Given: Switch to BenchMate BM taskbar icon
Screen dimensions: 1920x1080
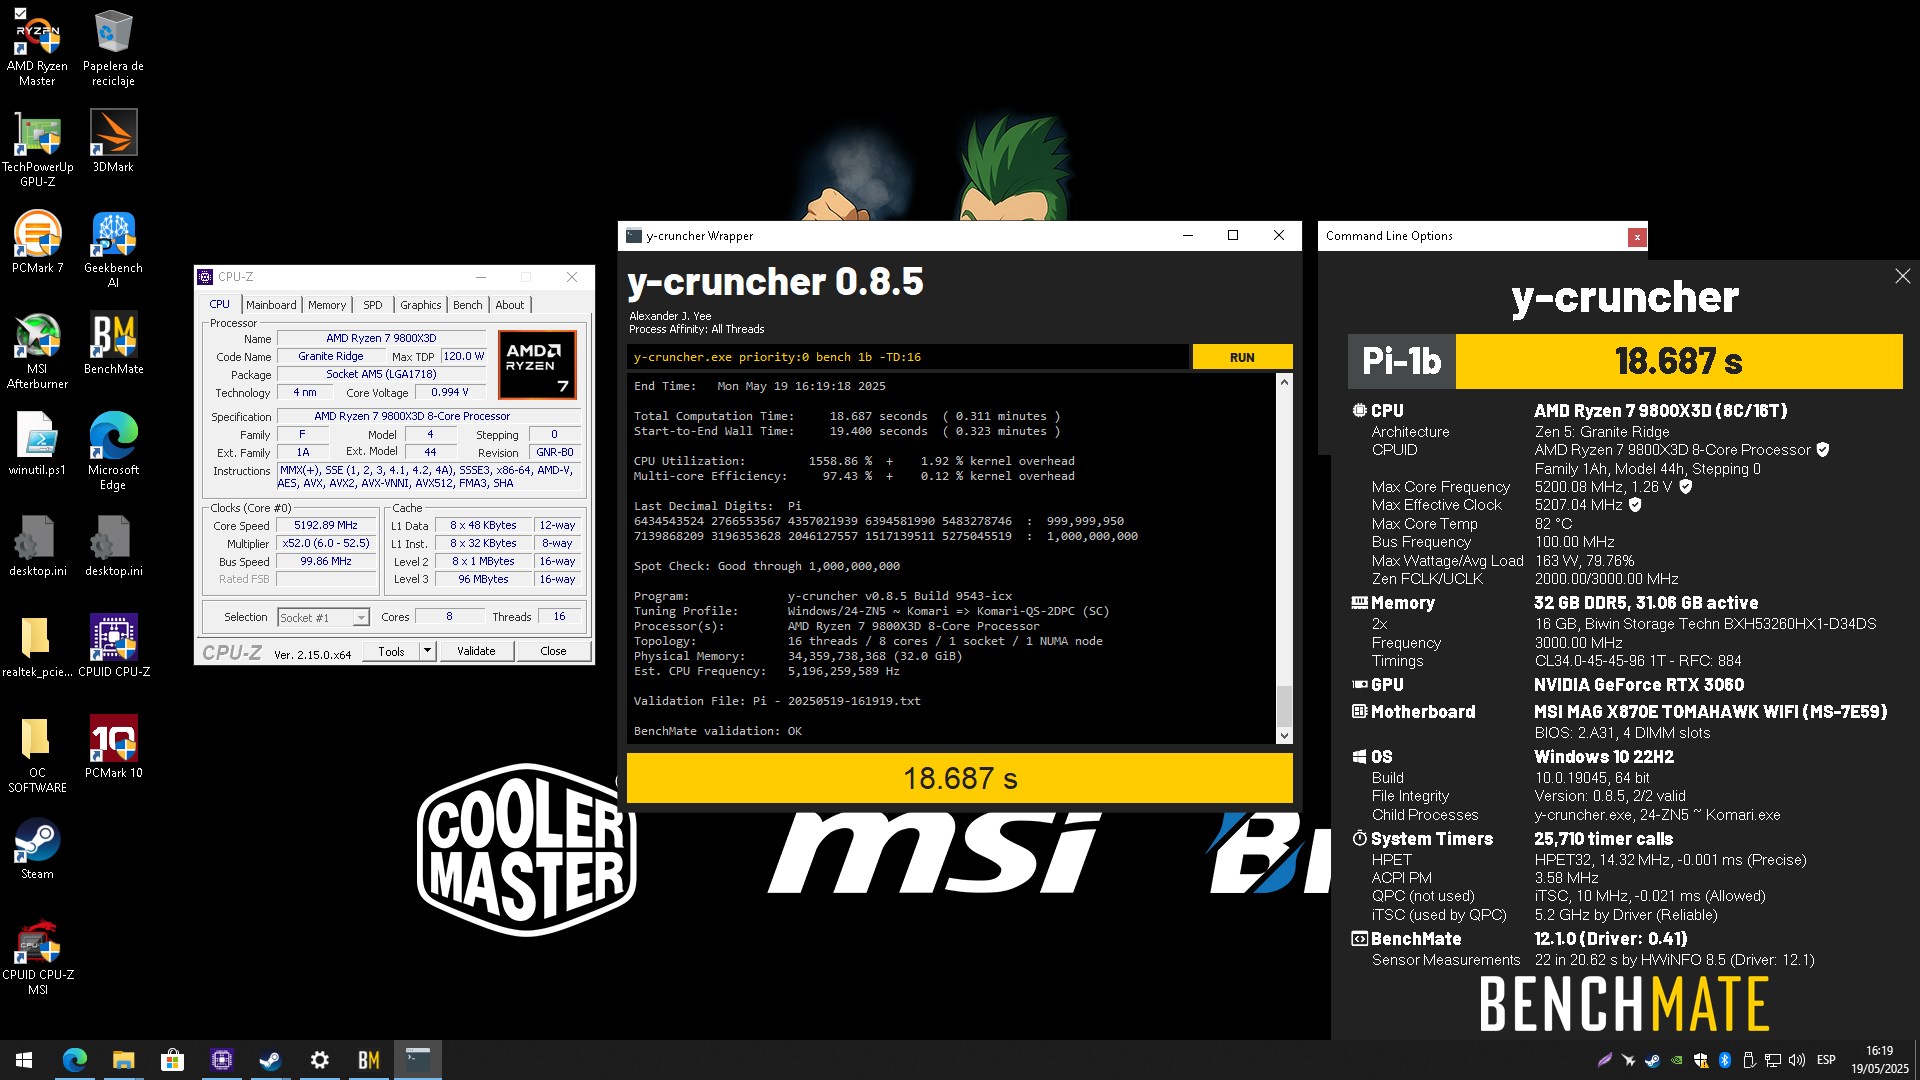Looking at the screenshot, I should click(369, 1060).
